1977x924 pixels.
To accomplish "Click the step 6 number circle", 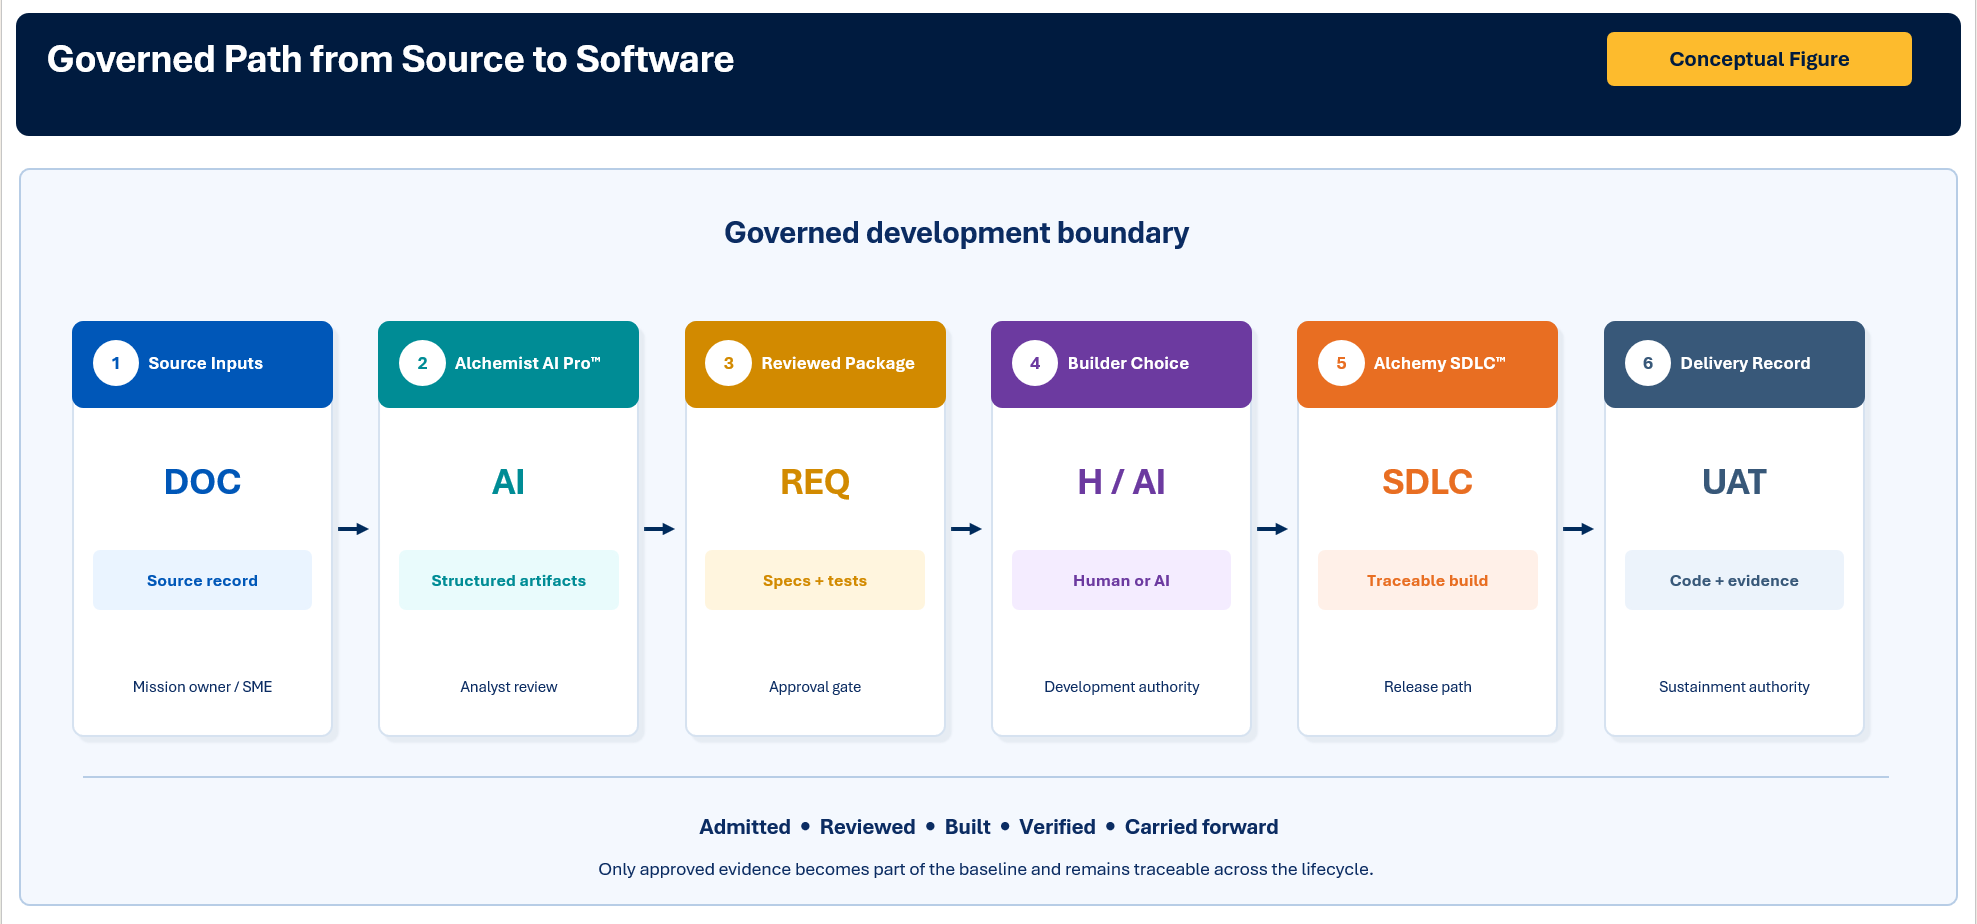I will 1648,363.
